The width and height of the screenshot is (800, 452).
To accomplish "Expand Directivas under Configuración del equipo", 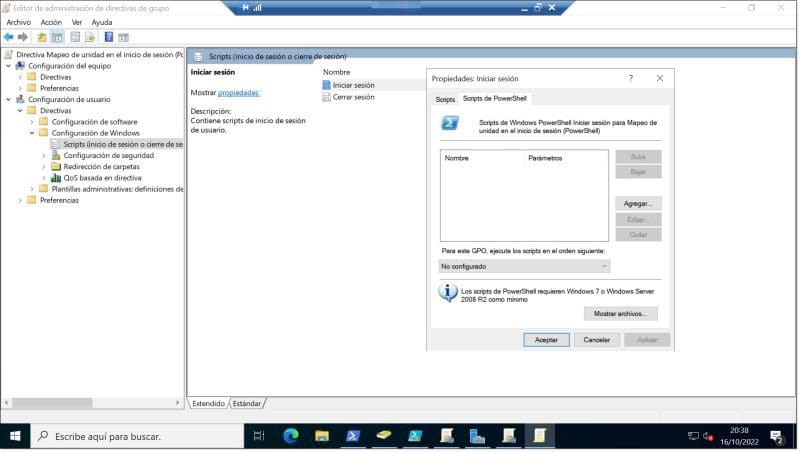I will (x=20, y=77).
